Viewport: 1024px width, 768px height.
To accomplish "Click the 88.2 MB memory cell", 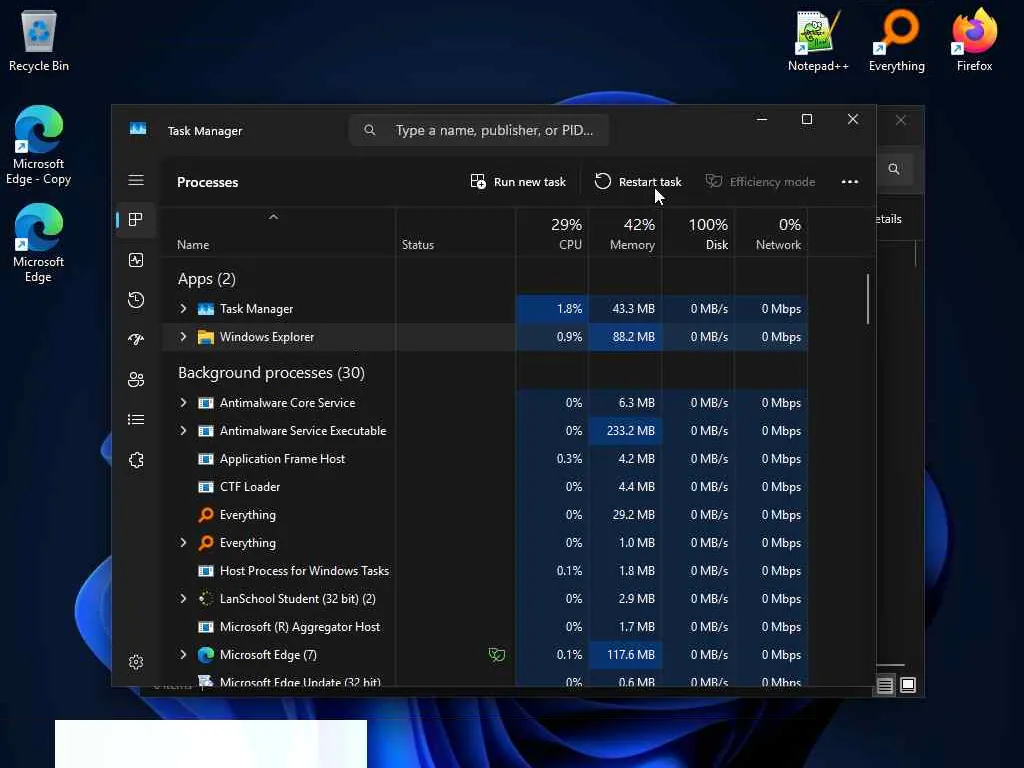I will point(625,337).
